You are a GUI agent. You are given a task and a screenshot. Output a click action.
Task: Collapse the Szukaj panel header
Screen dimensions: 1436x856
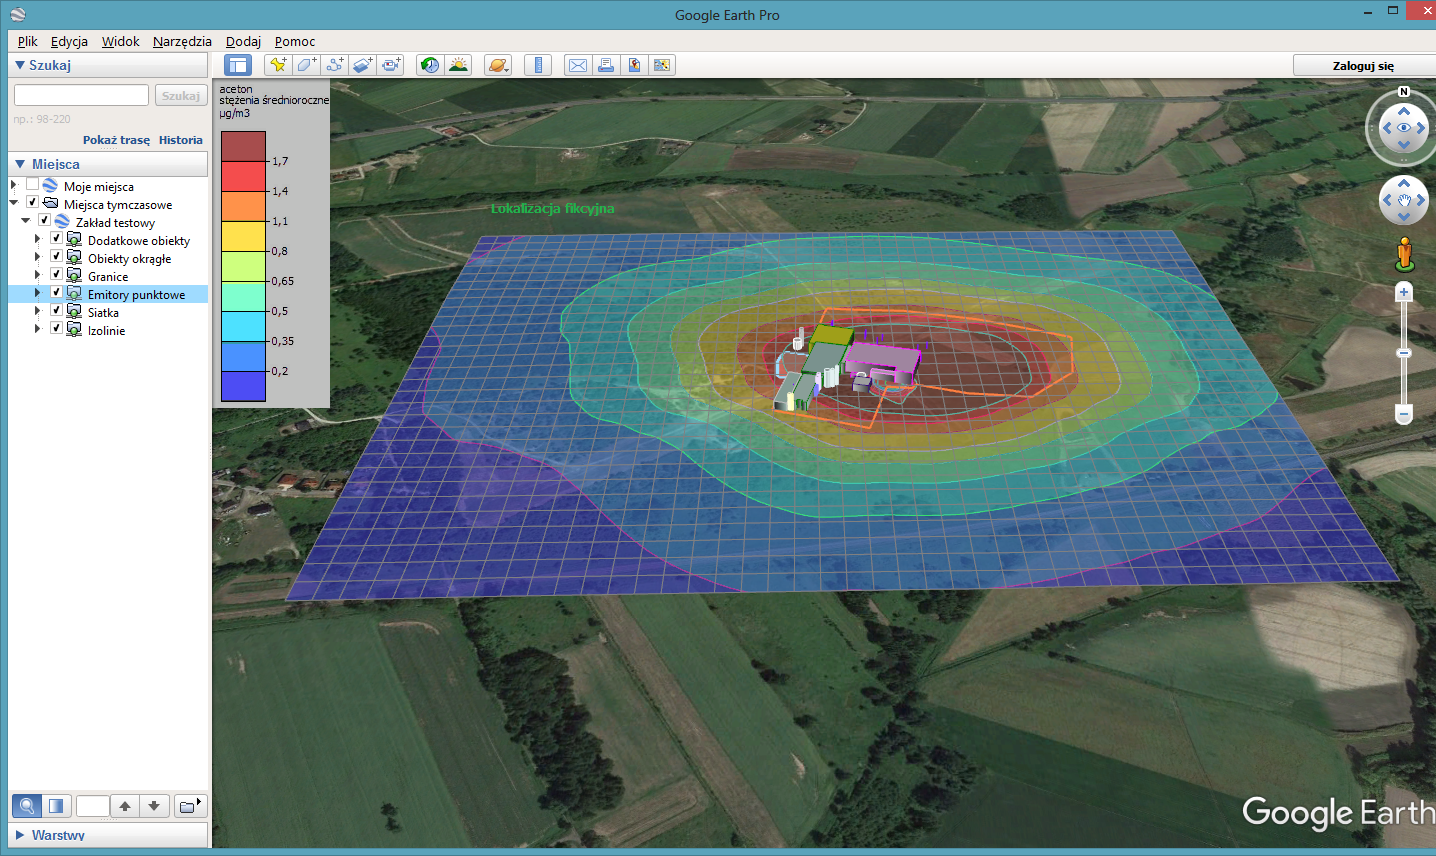pos(108,65)
